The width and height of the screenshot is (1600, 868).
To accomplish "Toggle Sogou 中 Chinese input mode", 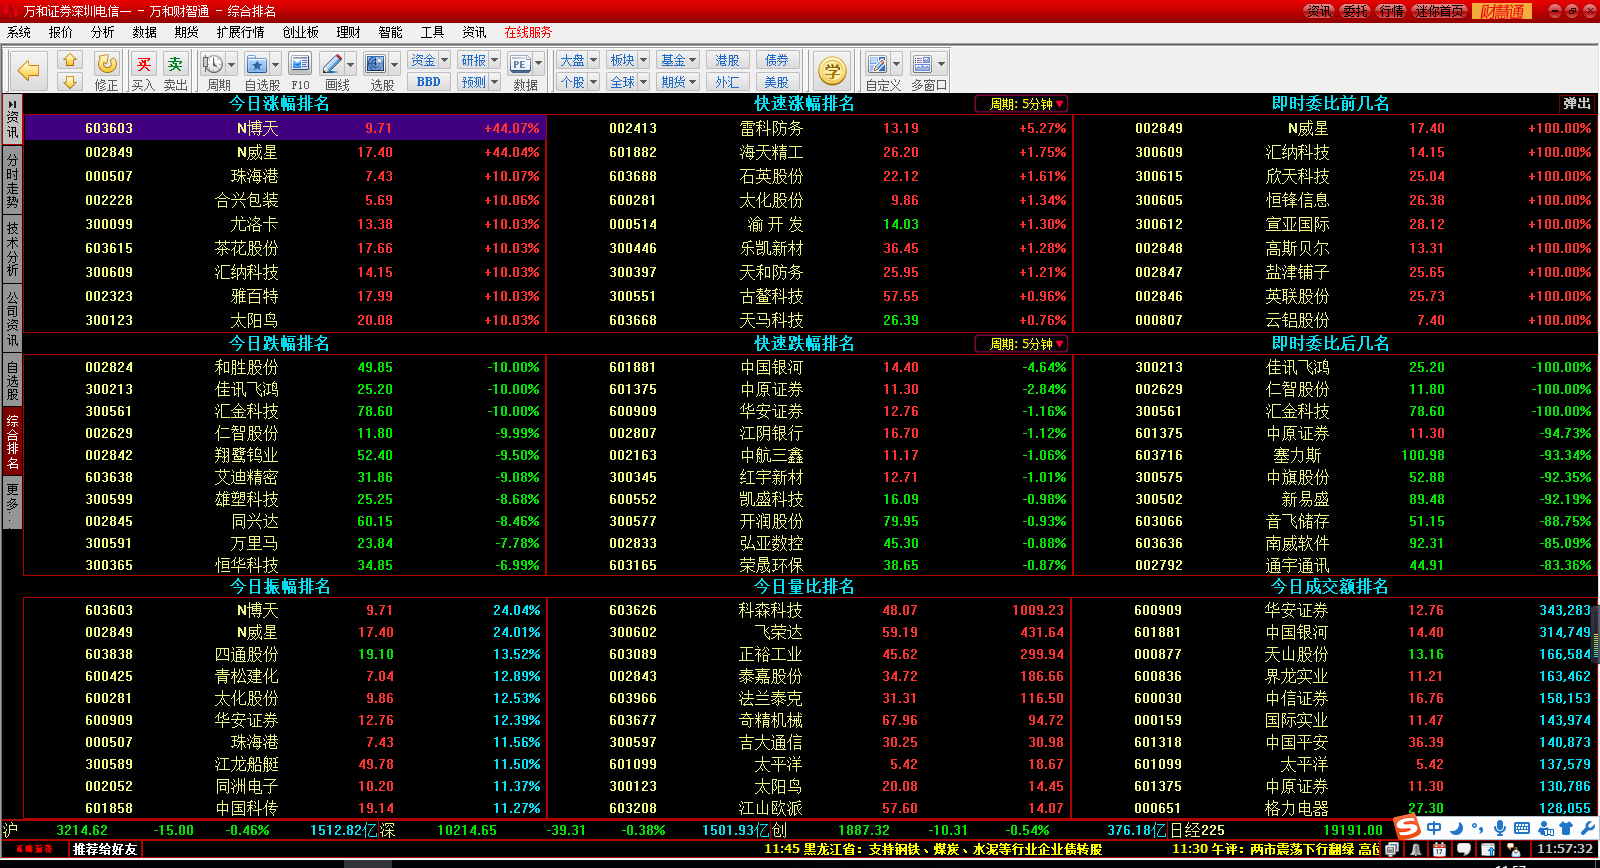I will (1434, 828).
